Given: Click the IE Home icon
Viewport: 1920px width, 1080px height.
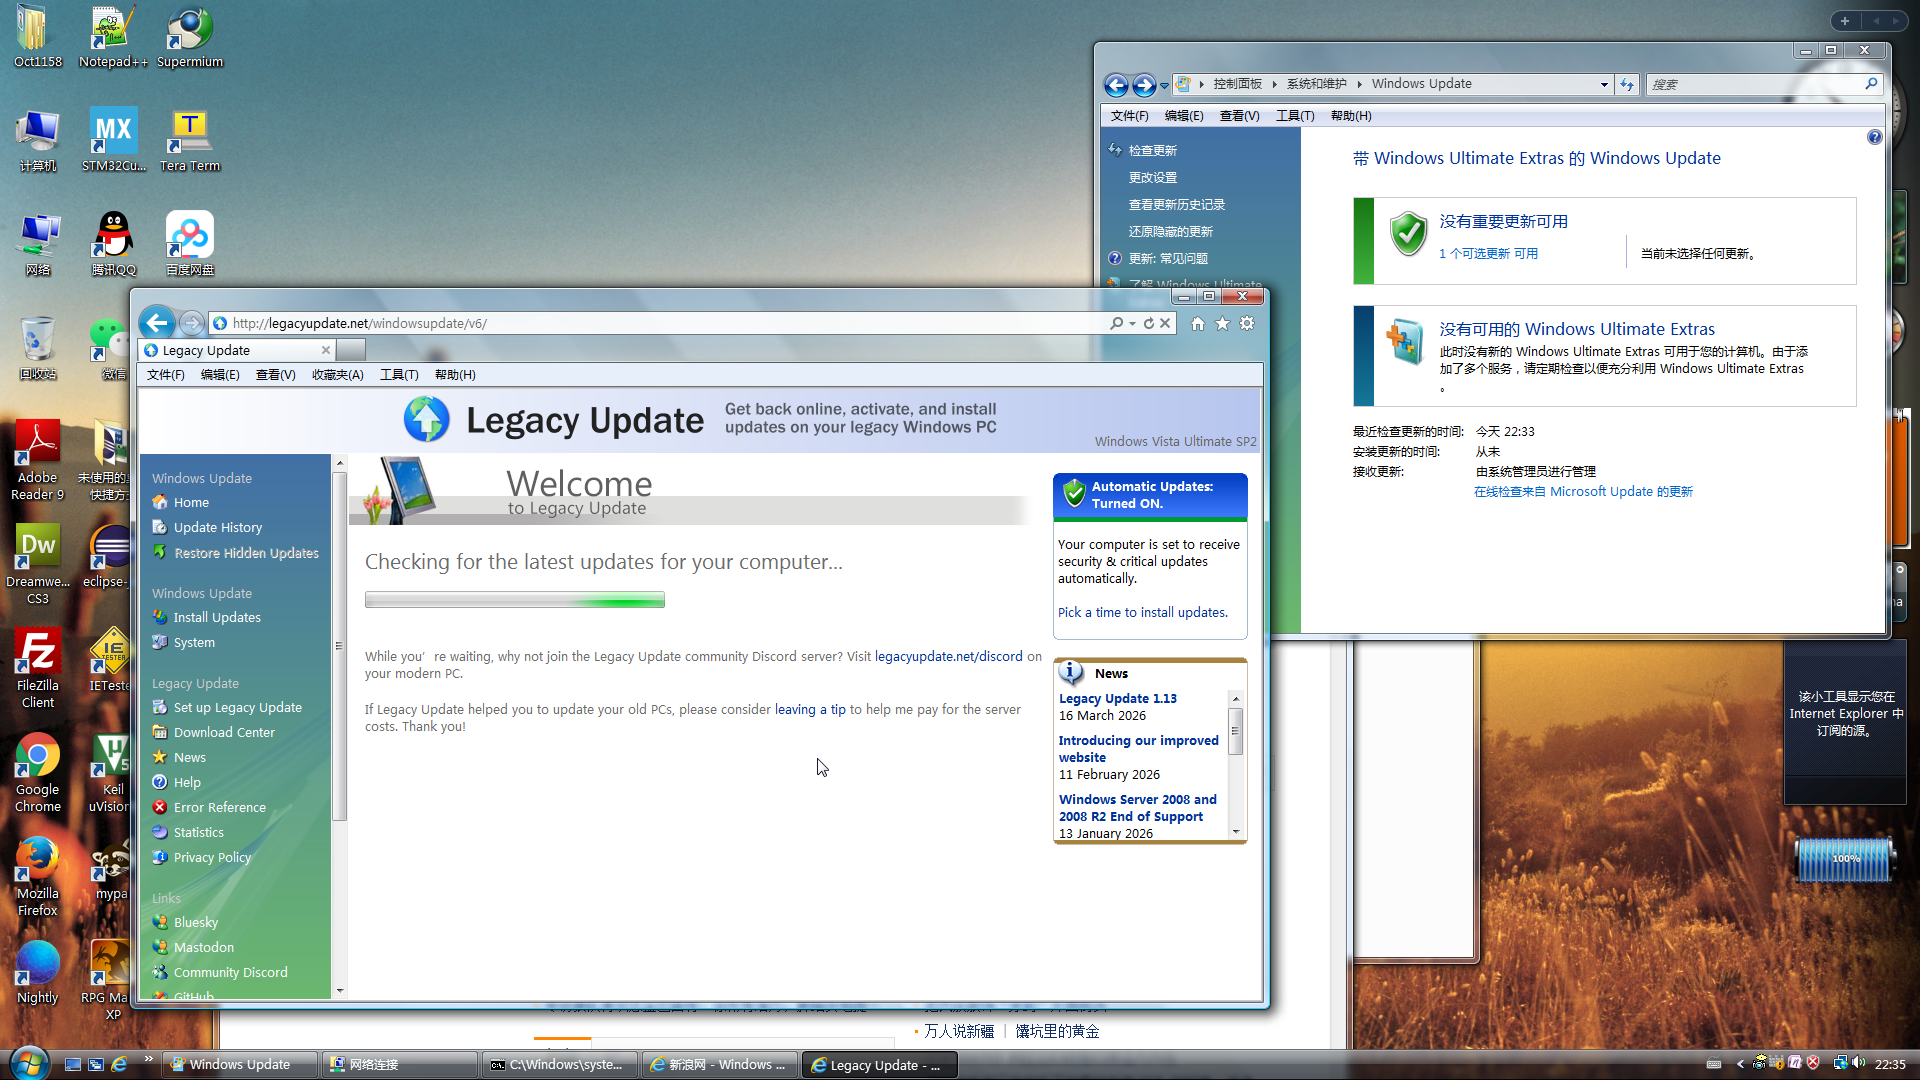Looking at the screenshot, I should tap(1197, 323).
